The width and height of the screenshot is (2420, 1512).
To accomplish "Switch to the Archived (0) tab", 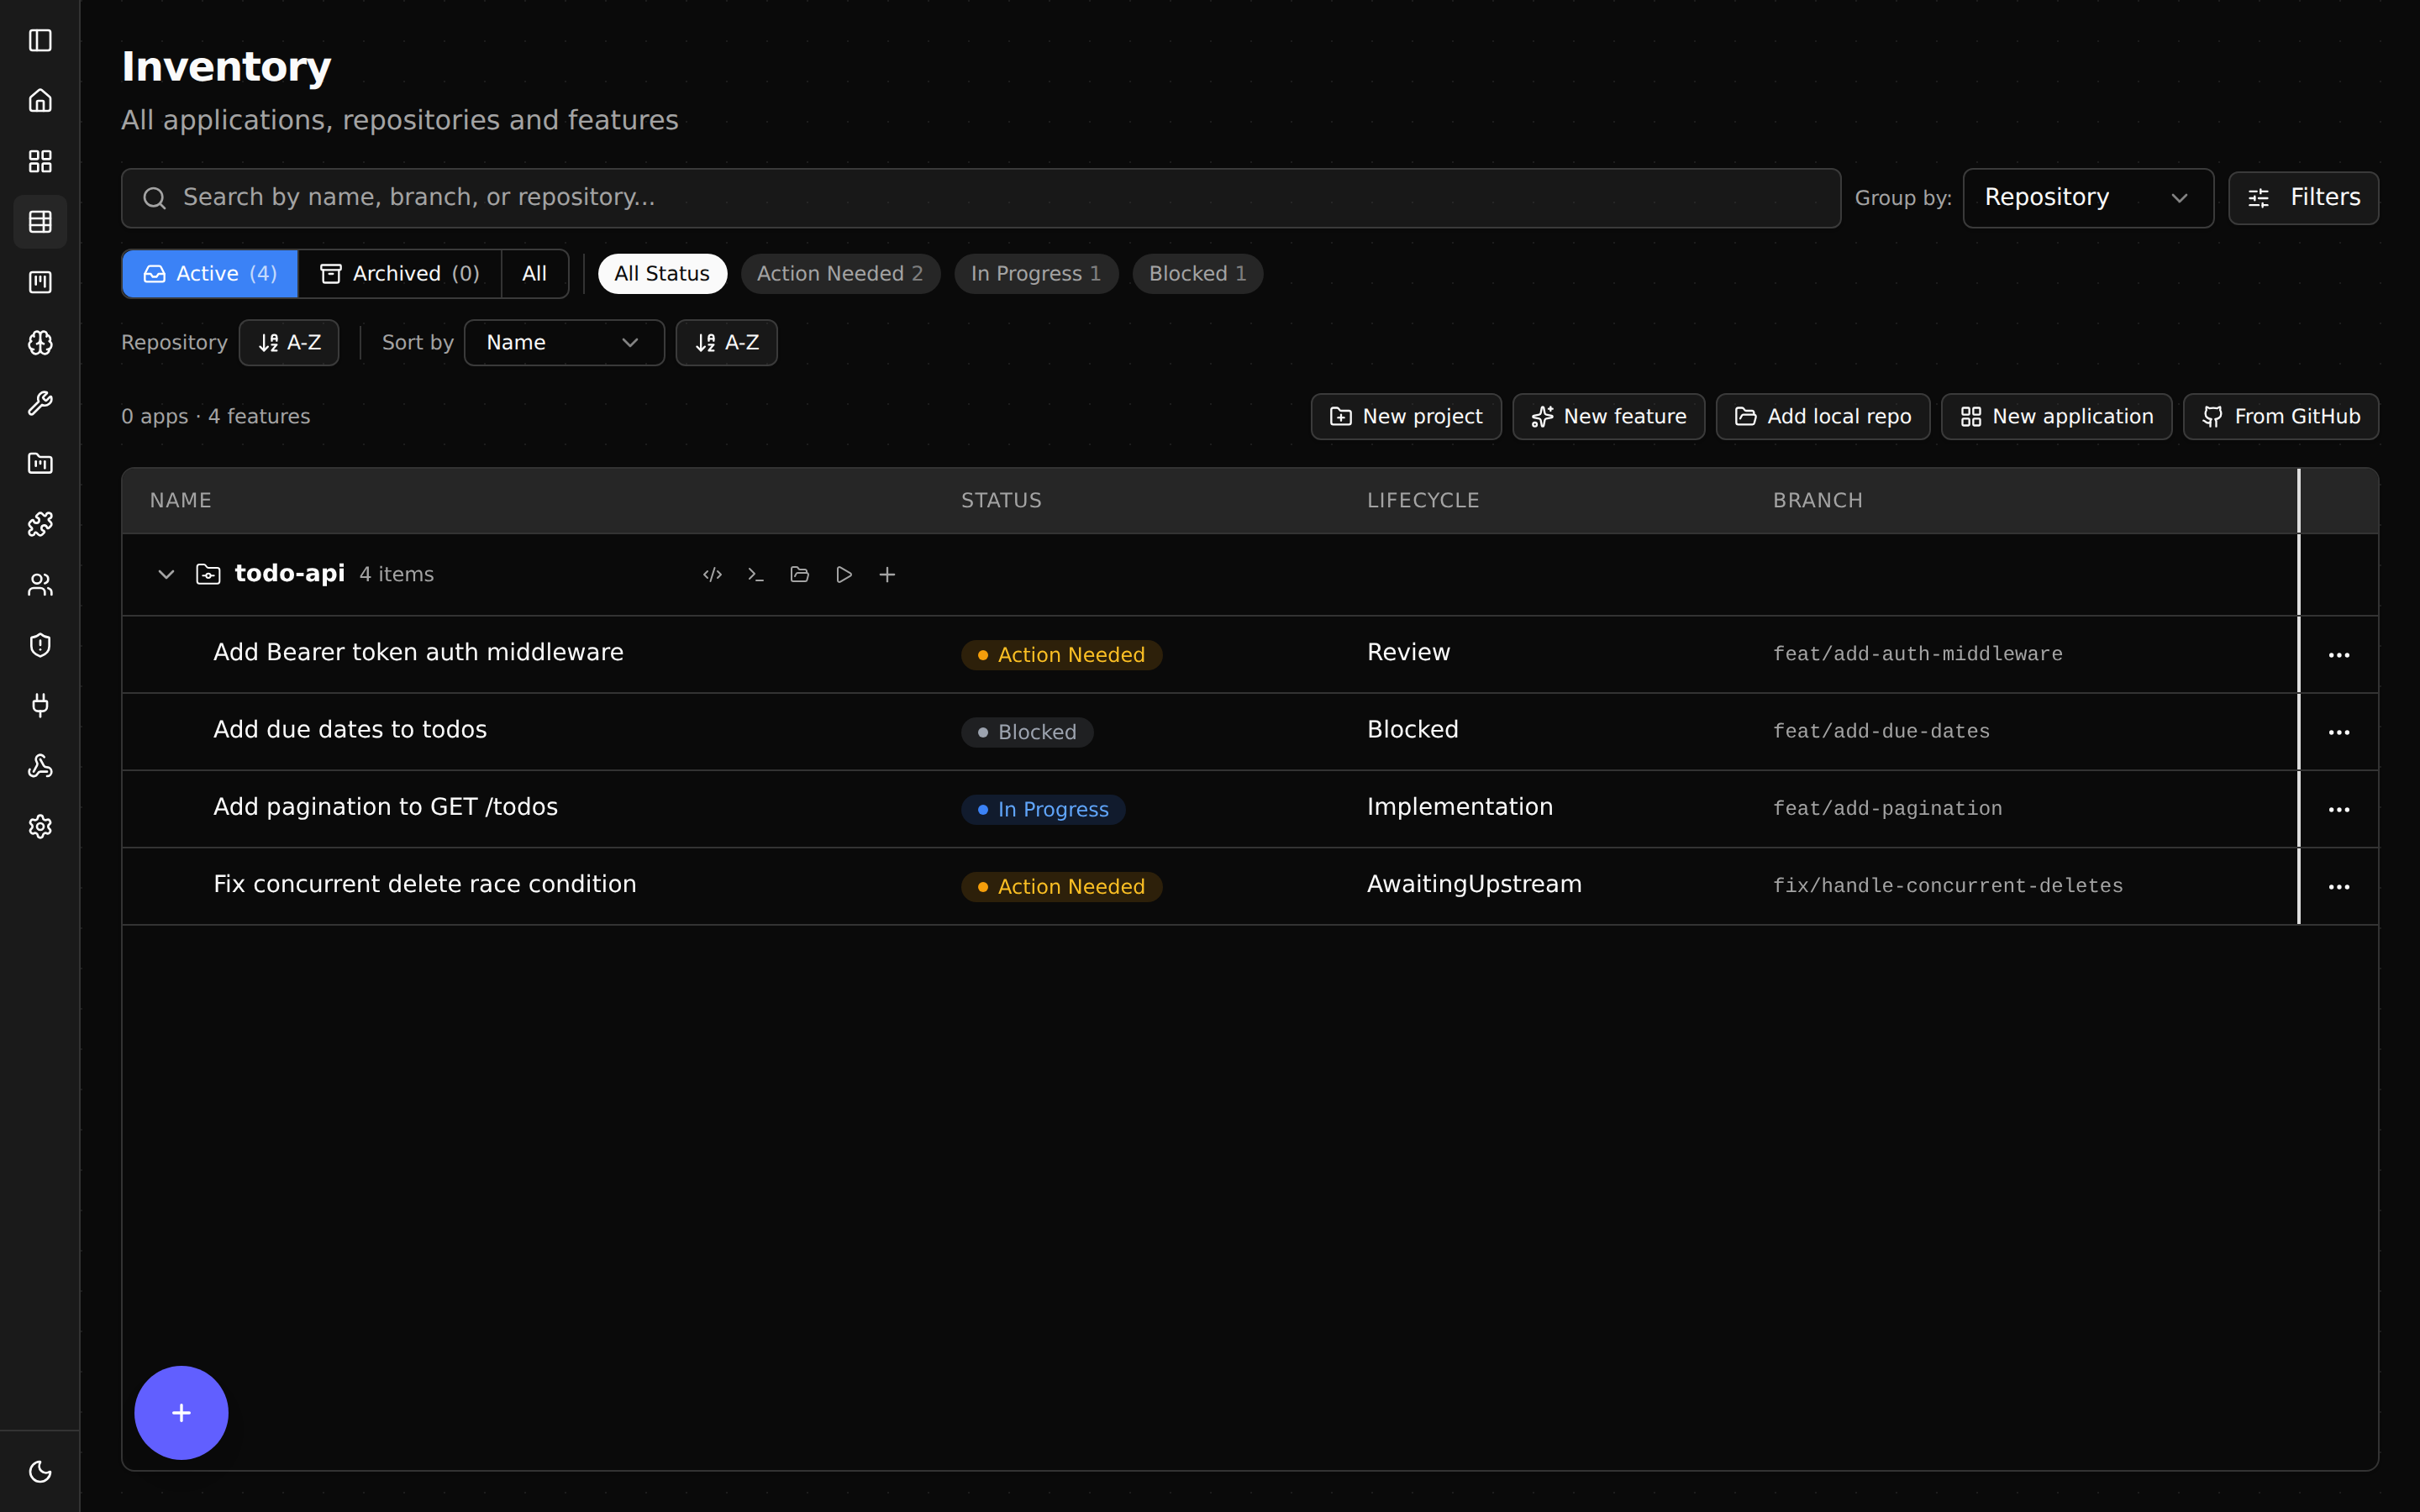I will [399, 274].
